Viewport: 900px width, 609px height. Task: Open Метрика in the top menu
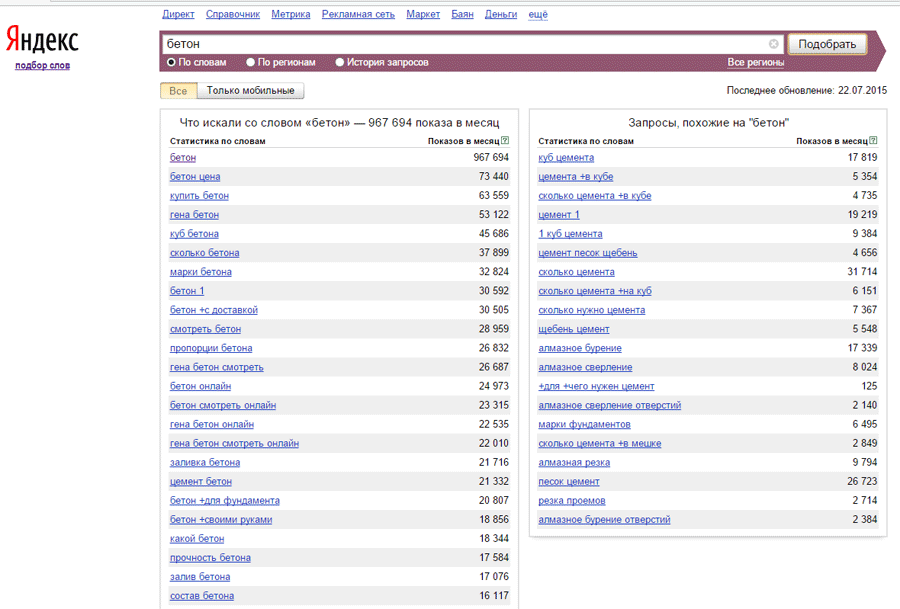[290, 14]
